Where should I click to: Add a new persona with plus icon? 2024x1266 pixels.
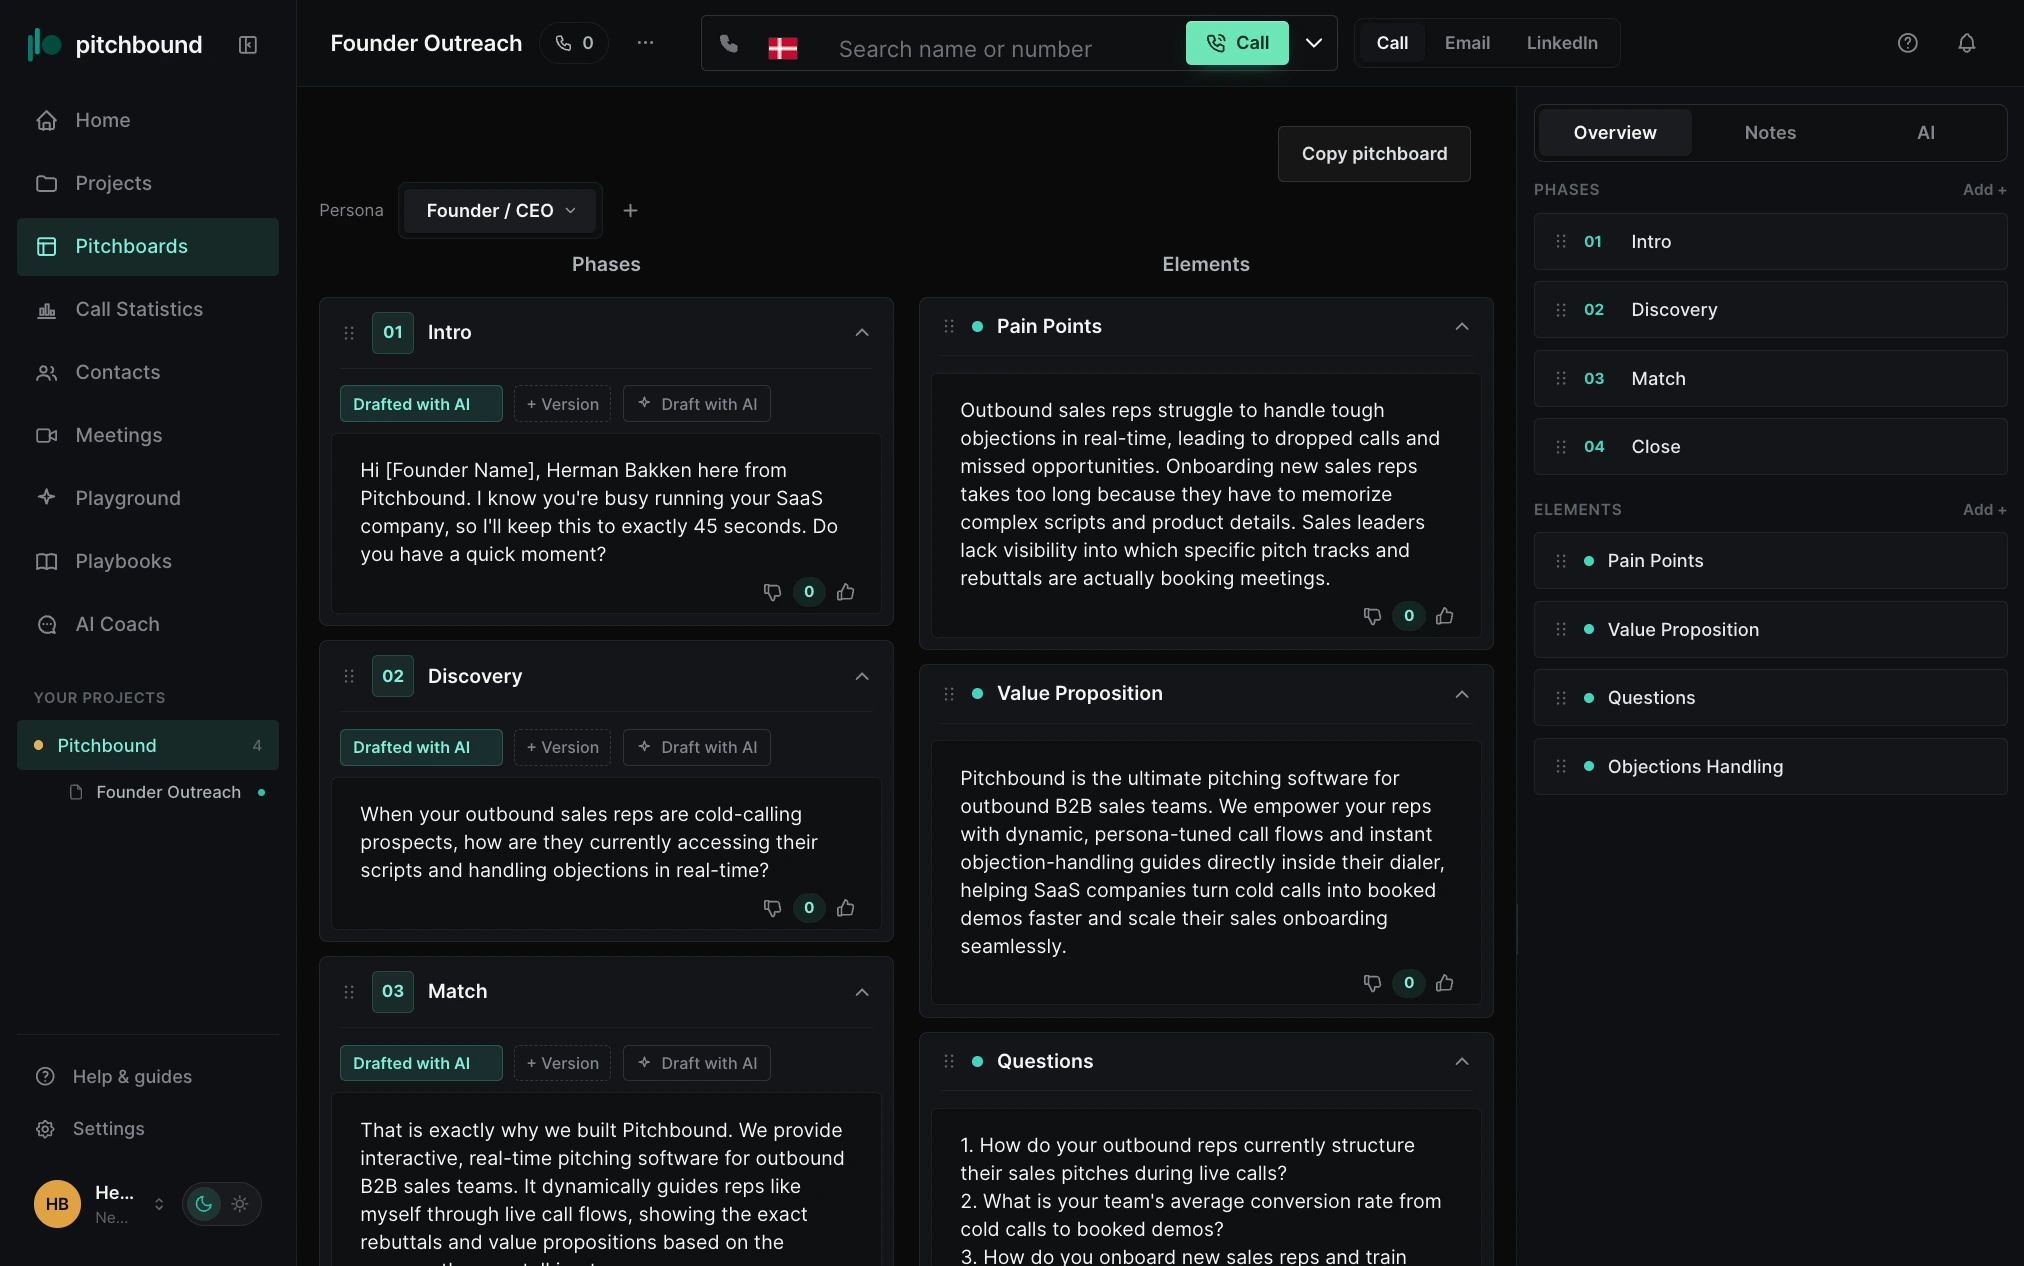point(630,210)
